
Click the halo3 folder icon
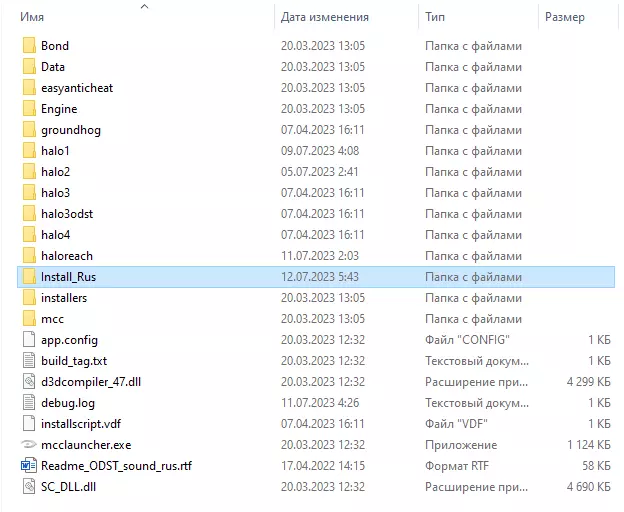[x=29, y=193]
